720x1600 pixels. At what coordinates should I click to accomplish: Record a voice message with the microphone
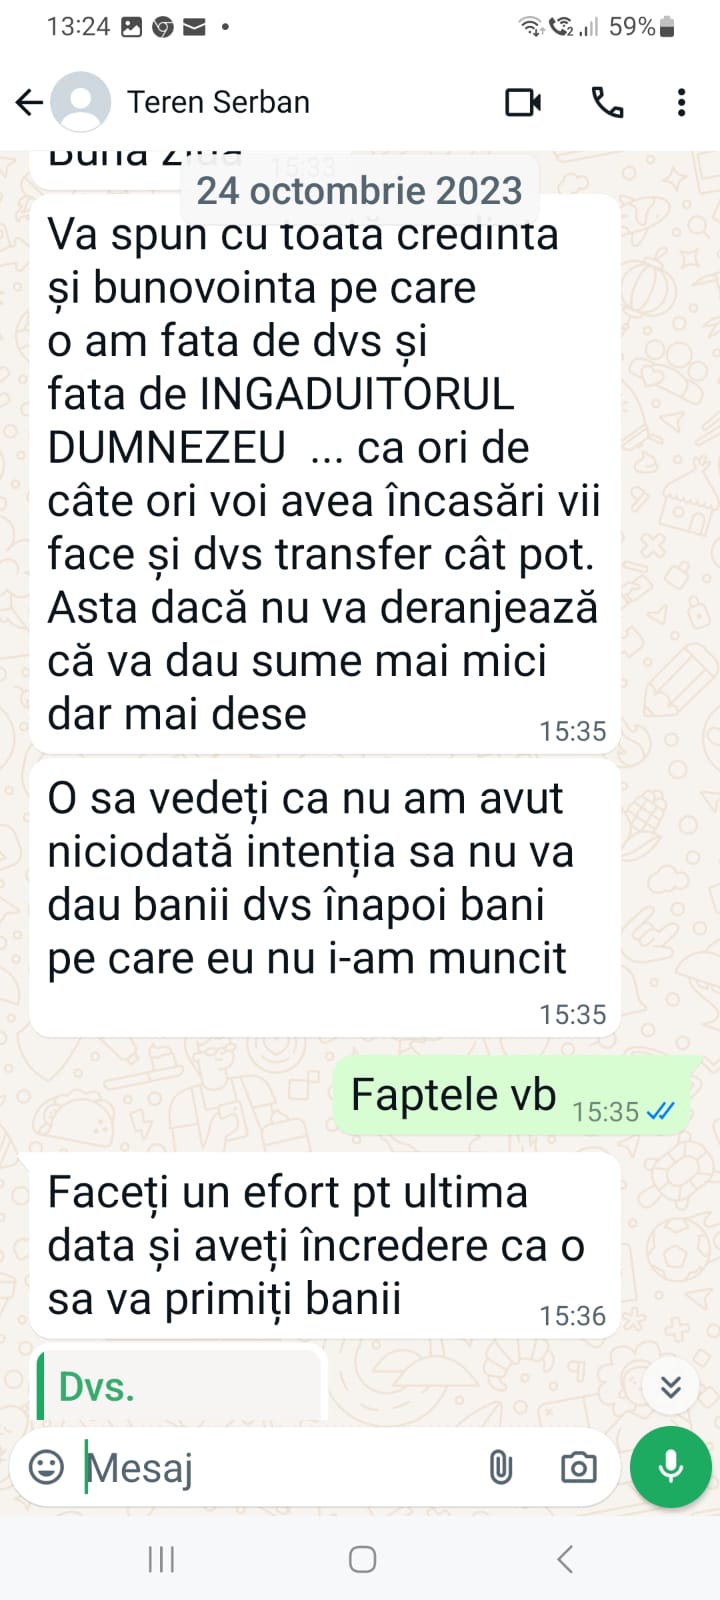click(x=671, y=1467)
